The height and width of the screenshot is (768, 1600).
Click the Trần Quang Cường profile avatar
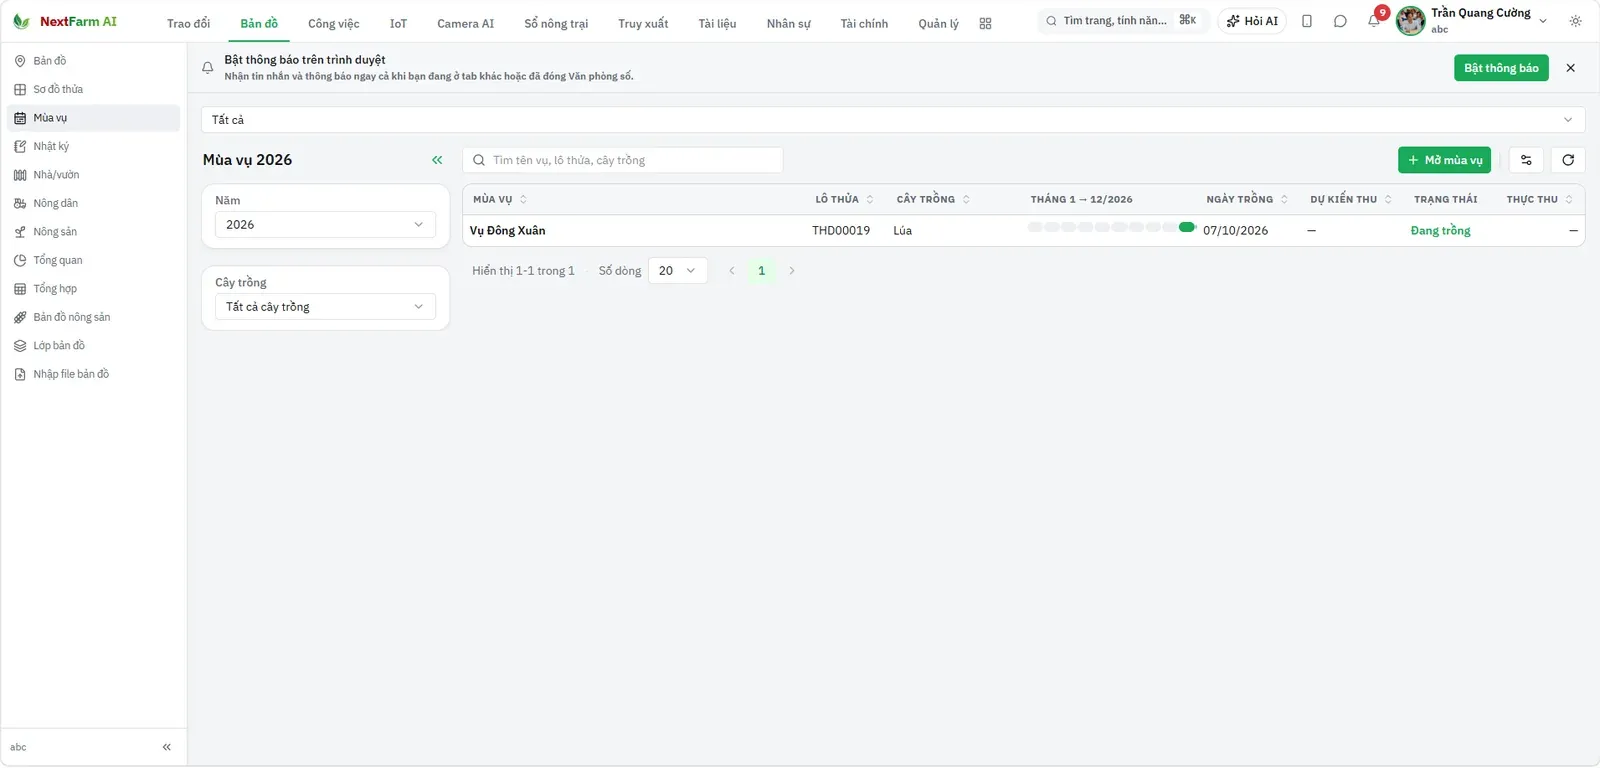1411,21
